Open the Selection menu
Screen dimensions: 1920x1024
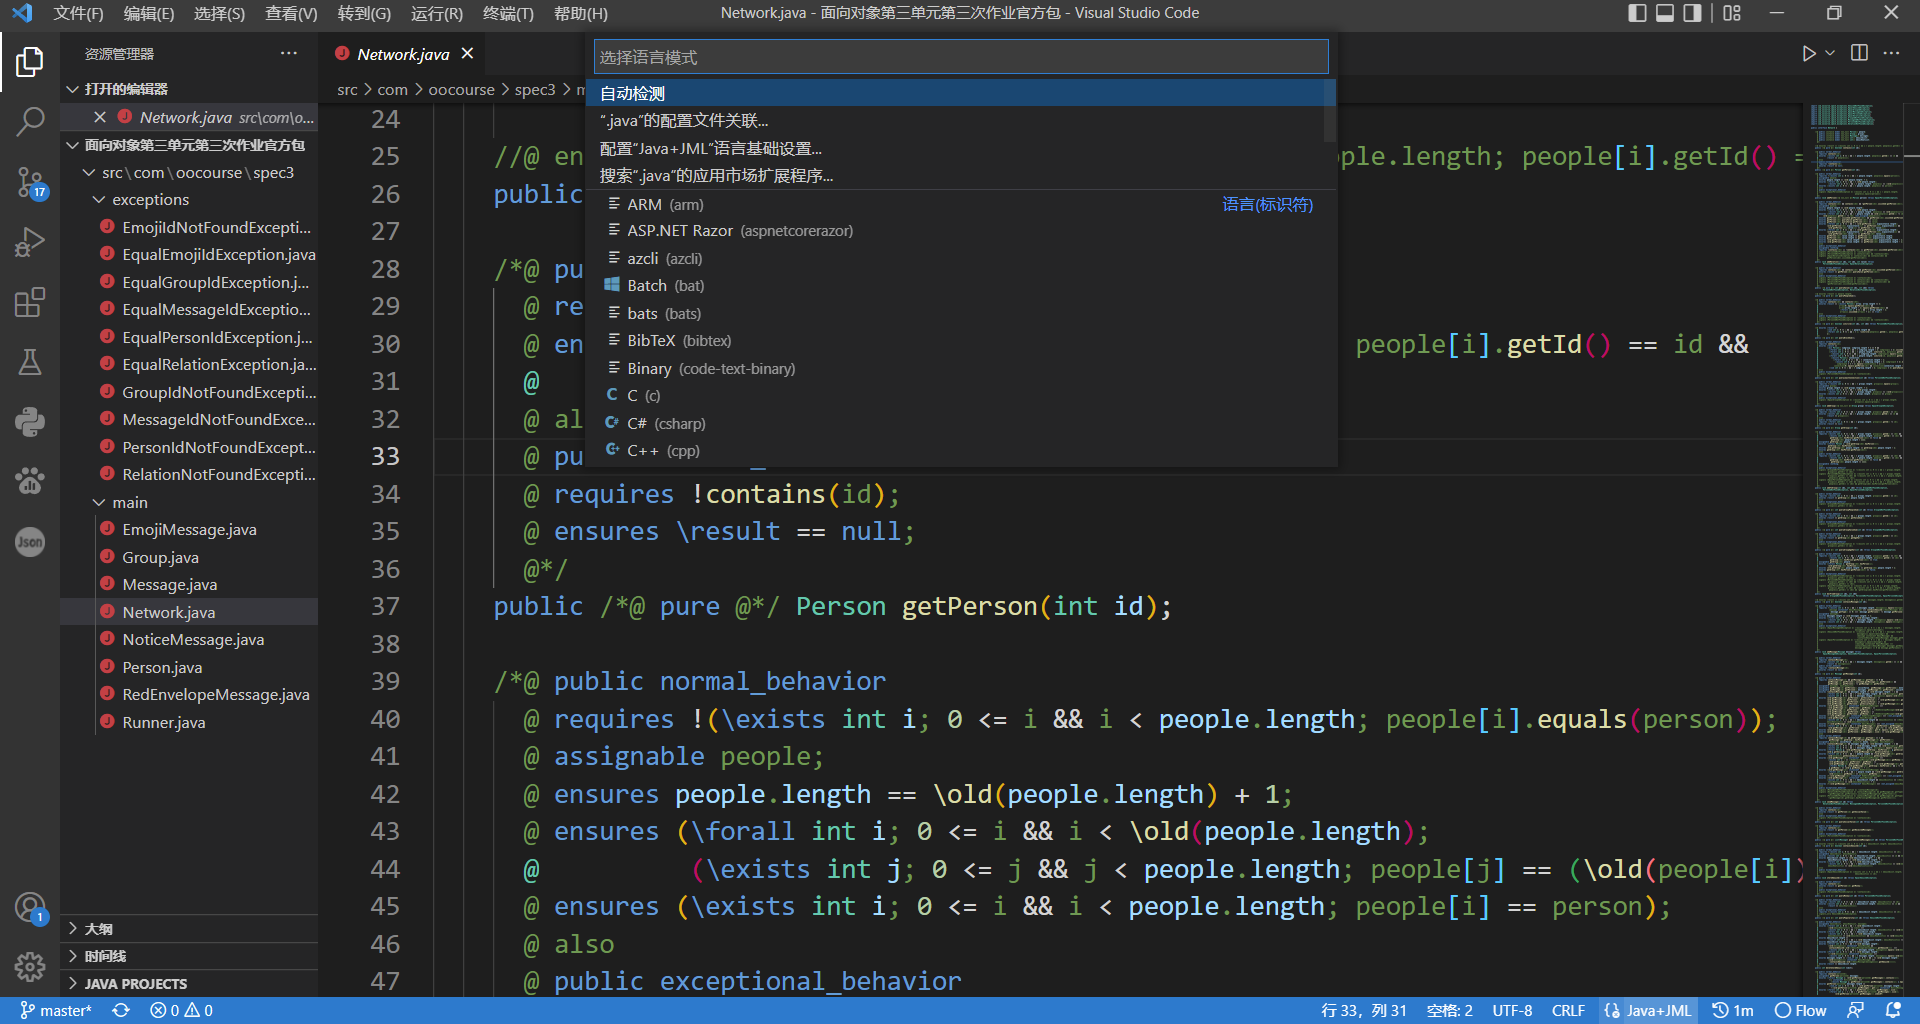click(219, 13)
